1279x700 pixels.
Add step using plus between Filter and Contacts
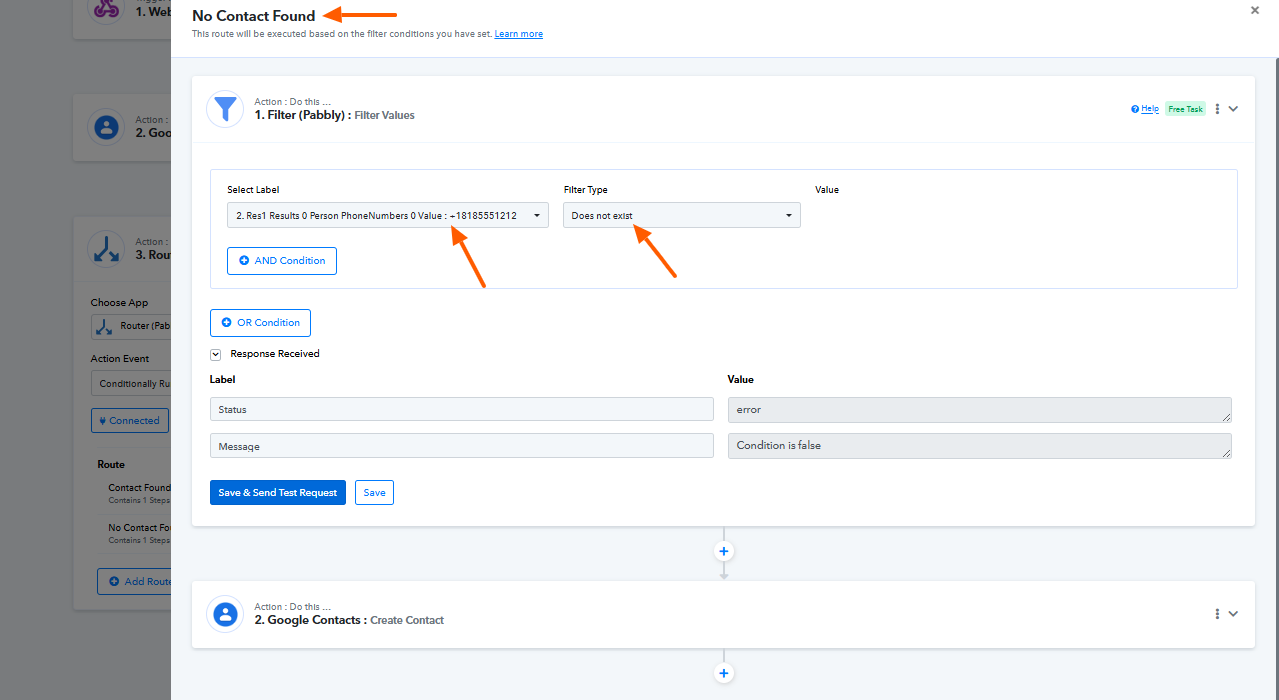tap(724, 551)
